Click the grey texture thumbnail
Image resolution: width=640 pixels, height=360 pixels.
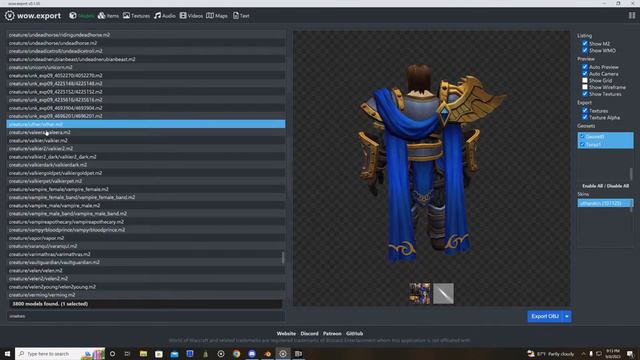[443, 293]
